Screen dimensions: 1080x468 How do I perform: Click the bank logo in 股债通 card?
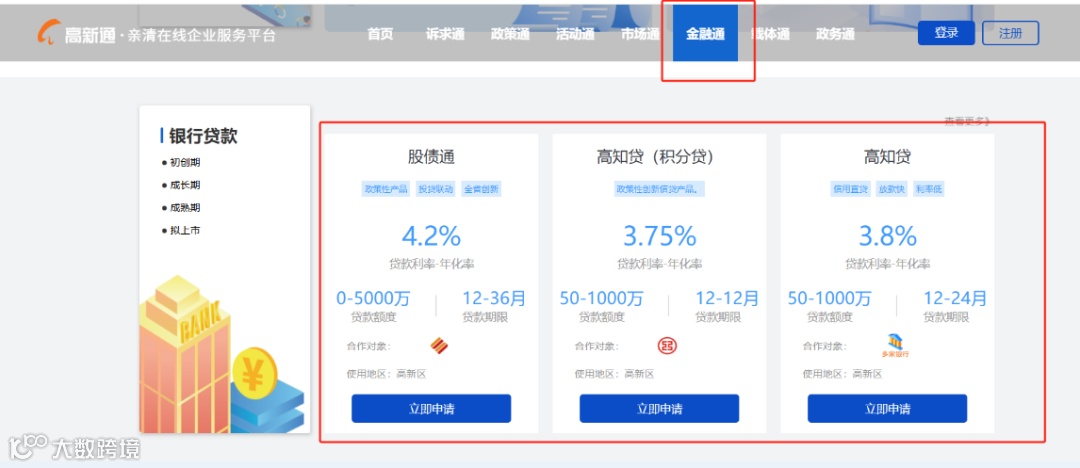point(439,345)
